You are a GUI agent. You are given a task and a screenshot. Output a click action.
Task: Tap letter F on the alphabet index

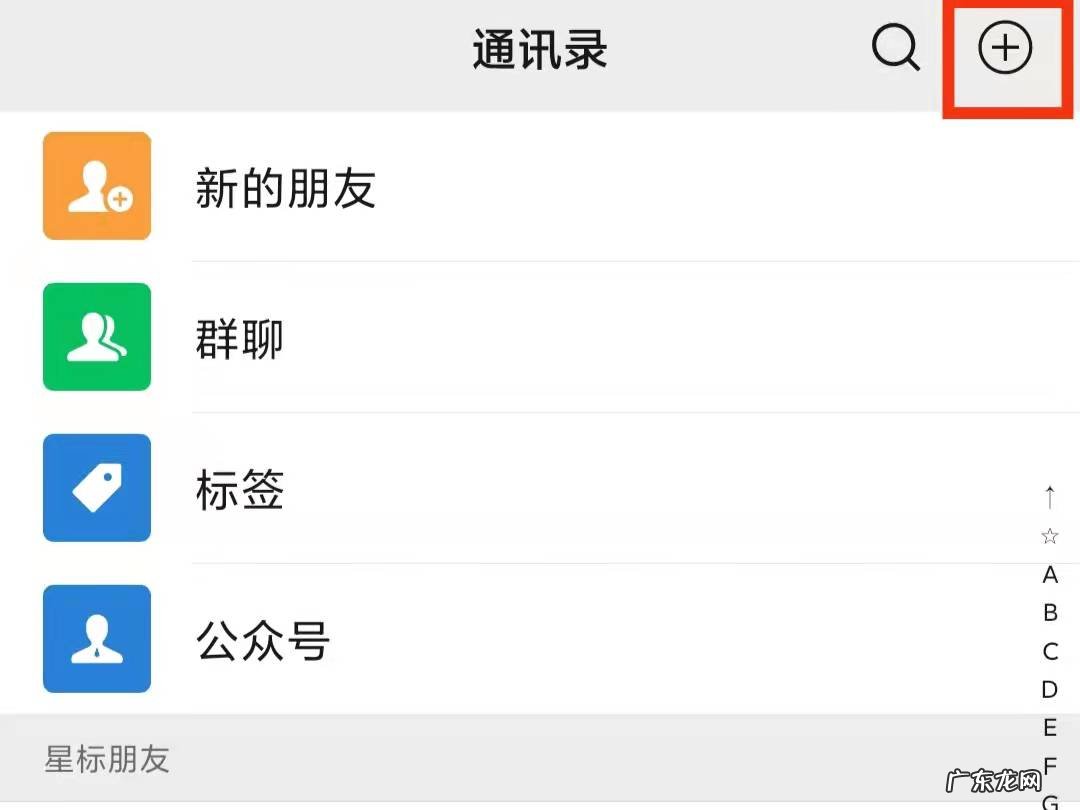[1049, 765]
